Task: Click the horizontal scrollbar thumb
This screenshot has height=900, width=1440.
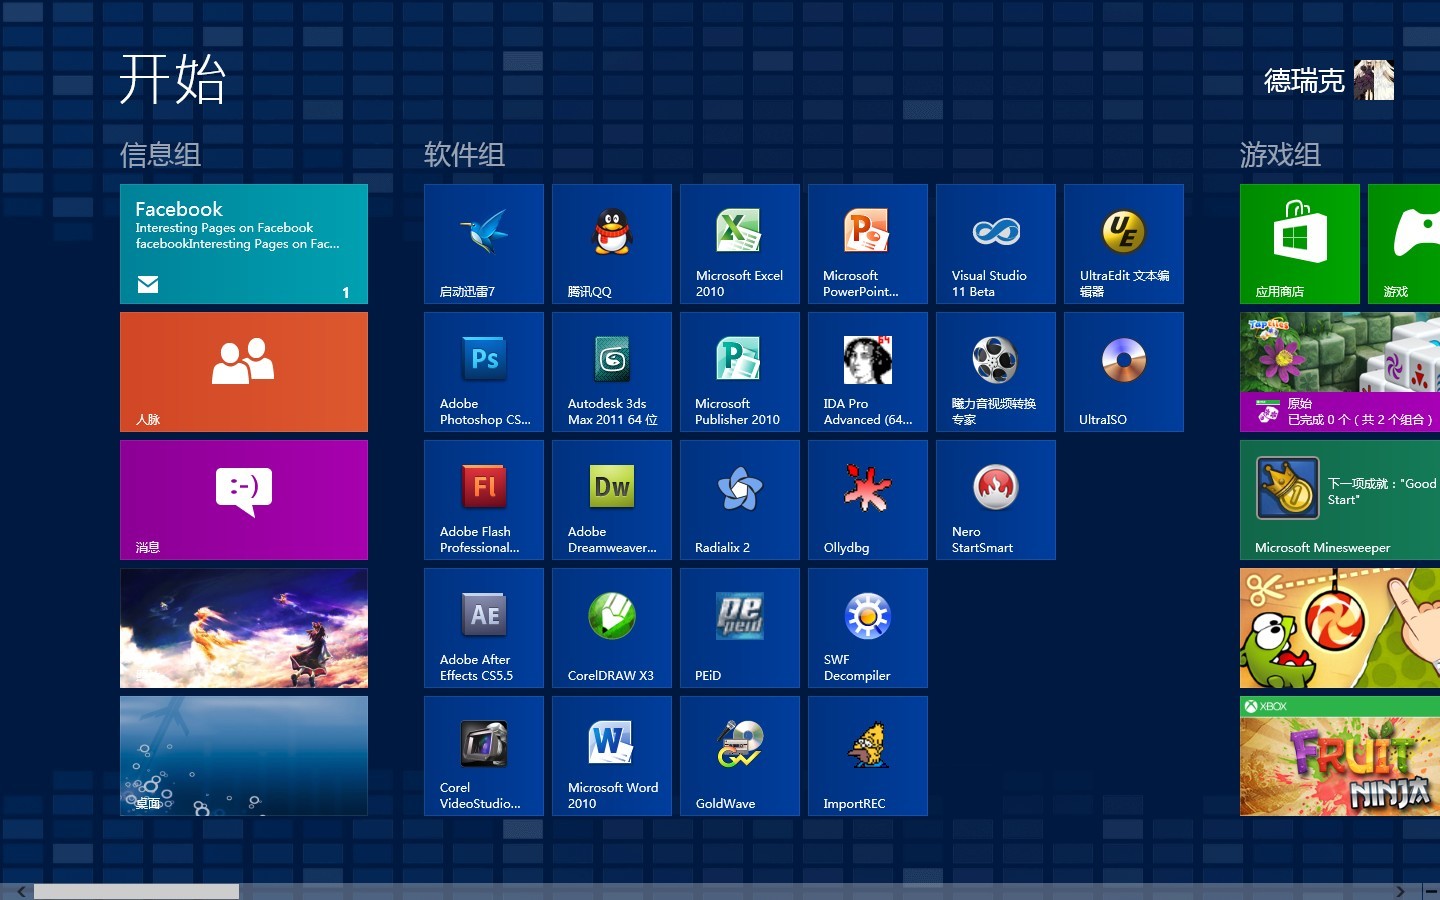Action: tap(137, 891)
